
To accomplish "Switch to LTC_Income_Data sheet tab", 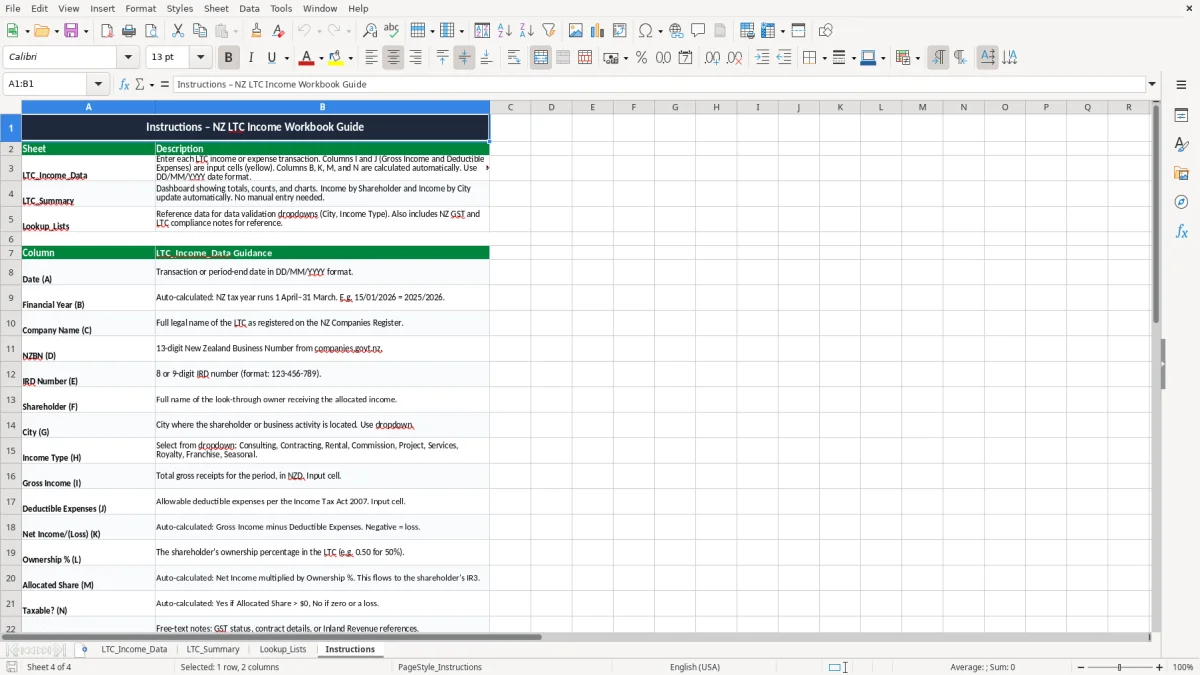I will (134, 649).
